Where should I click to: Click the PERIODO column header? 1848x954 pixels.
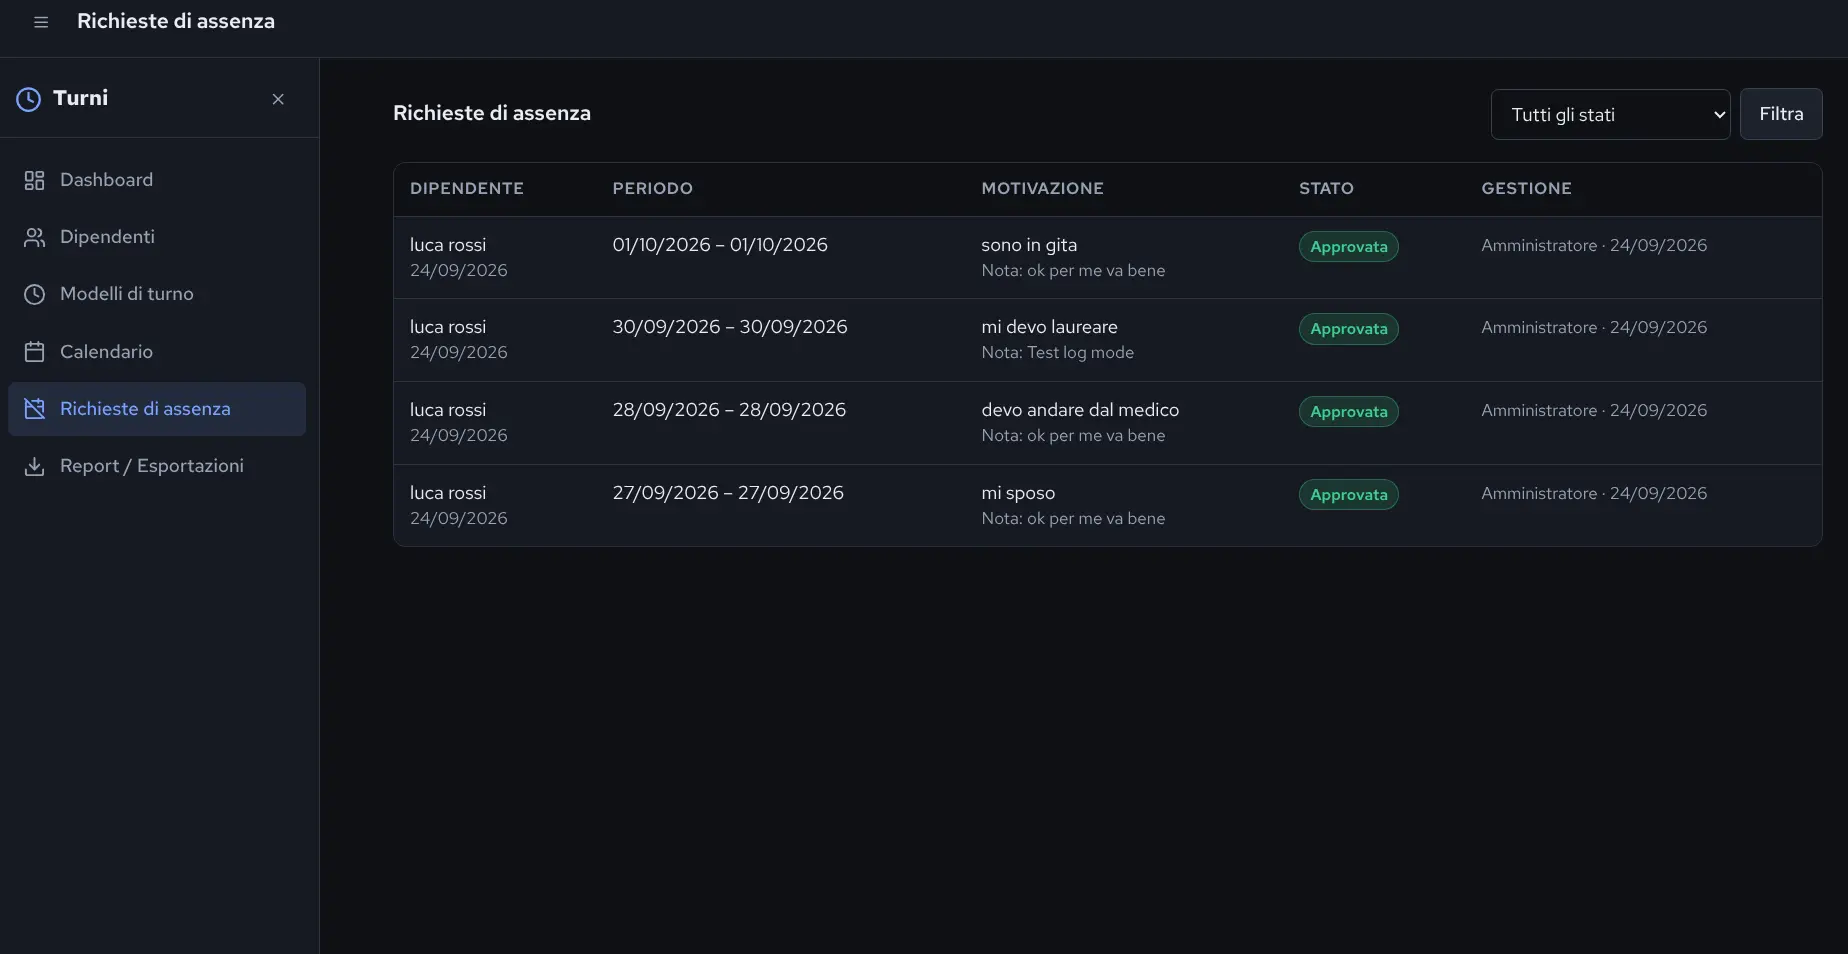[653, 188]
